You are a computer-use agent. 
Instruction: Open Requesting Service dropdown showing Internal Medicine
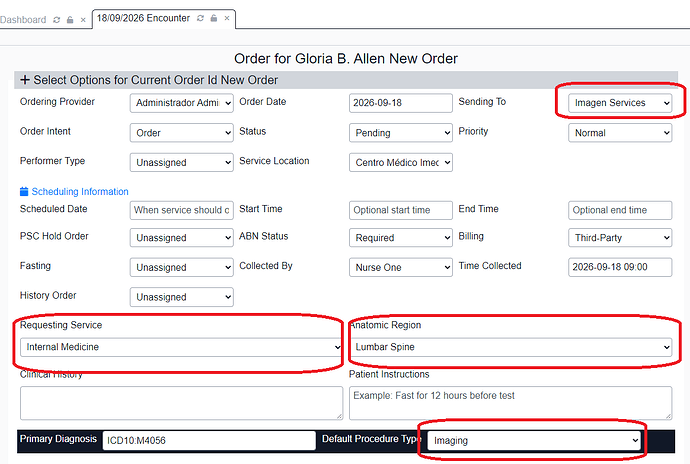pyautogui.click(x=181, y=347)
